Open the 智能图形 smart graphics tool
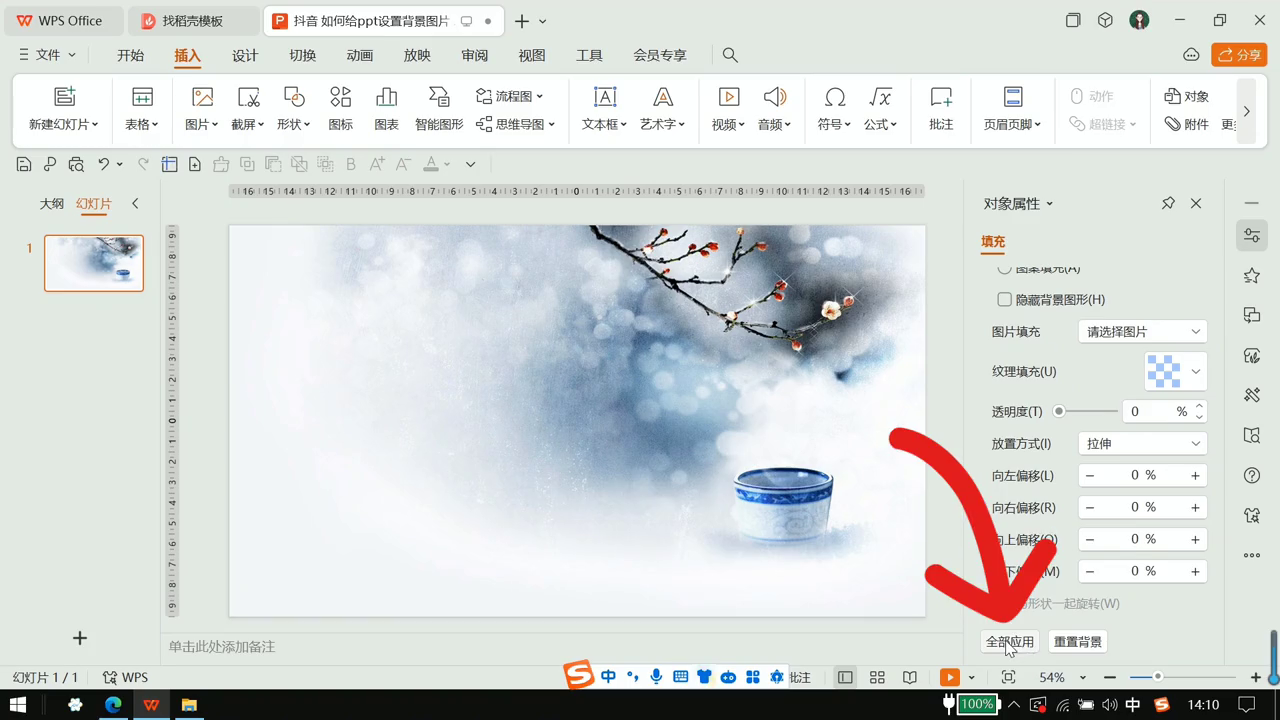Image resolution: width=1280 pixels, height=720 pixels. tap(438, 108)
